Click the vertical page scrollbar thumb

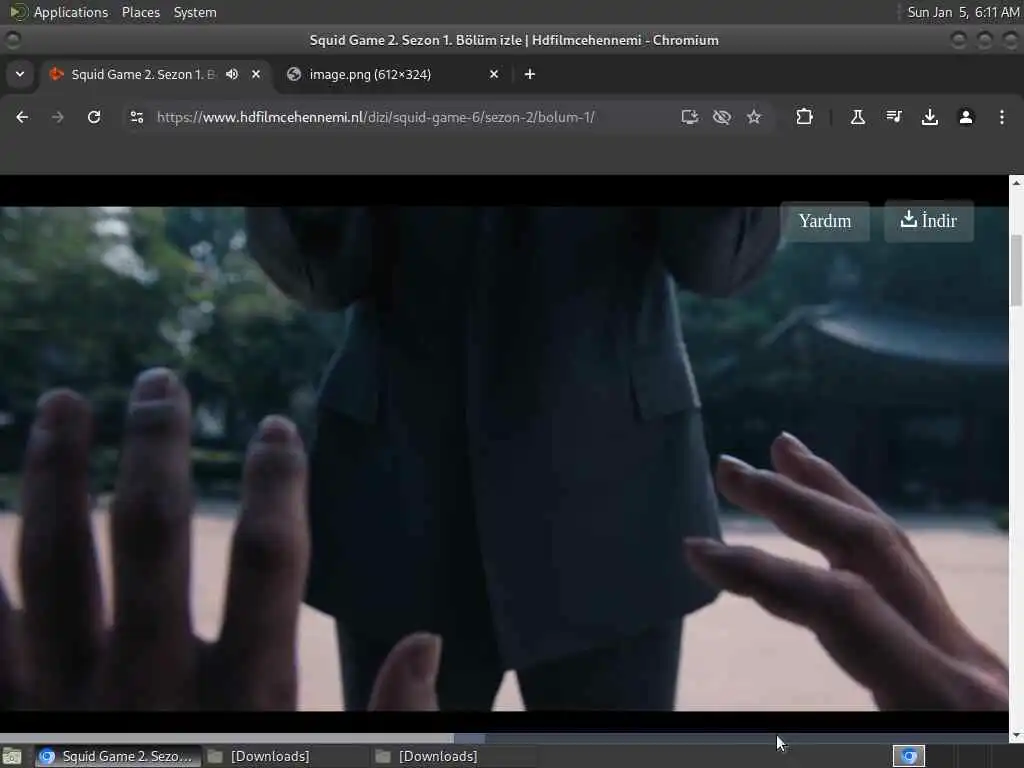coord(1016,270)
